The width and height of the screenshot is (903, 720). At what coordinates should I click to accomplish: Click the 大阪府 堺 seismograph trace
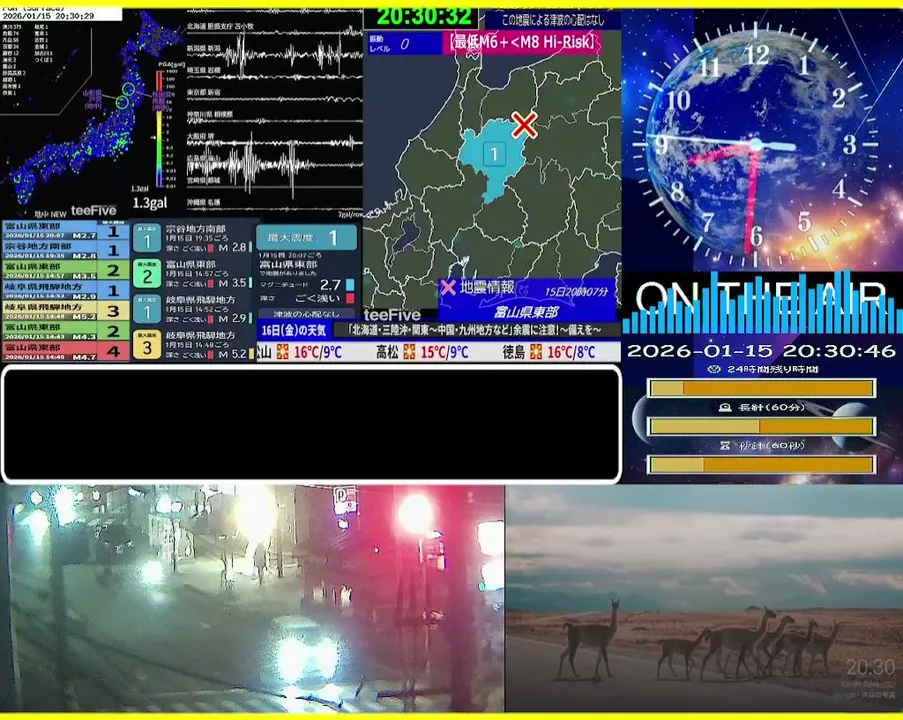275,142
